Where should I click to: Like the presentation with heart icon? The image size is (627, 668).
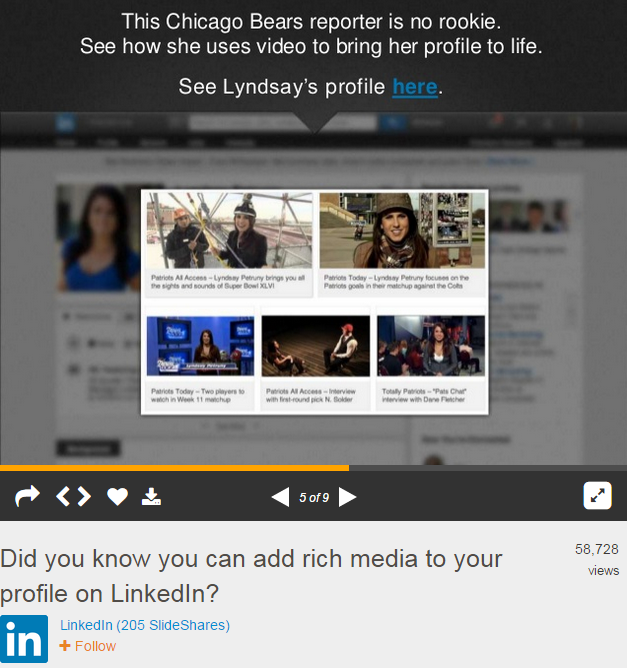pyautogui.click(x=118, y=497)
